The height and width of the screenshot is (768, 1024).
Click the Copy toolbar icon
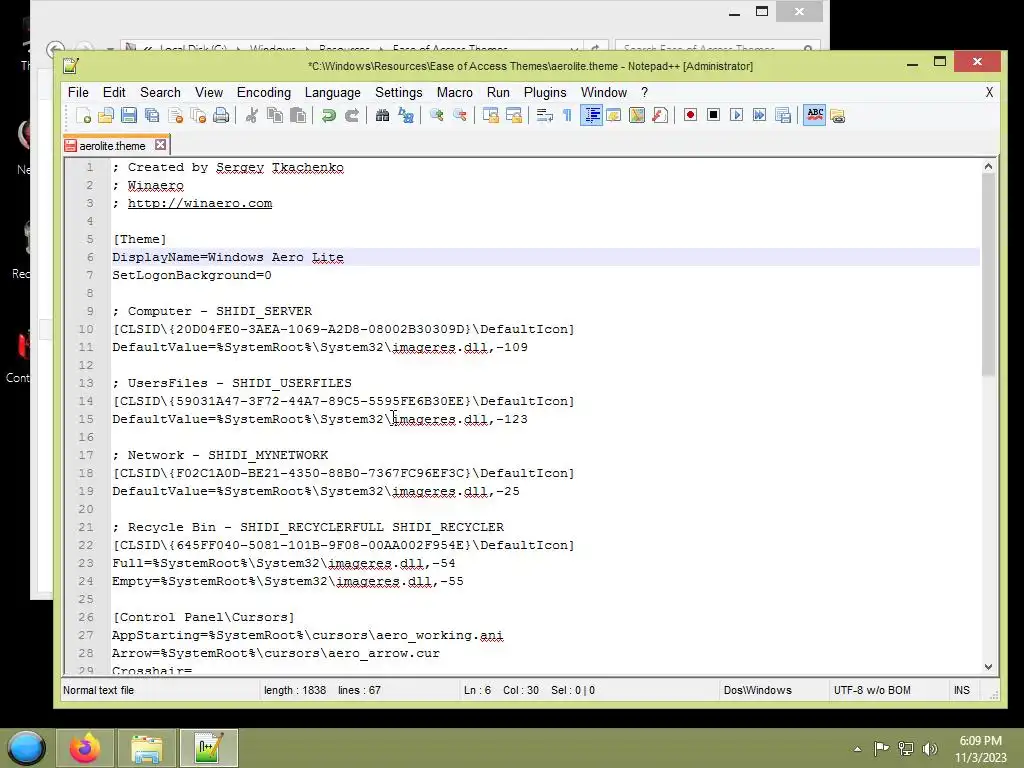coord(275,116)
